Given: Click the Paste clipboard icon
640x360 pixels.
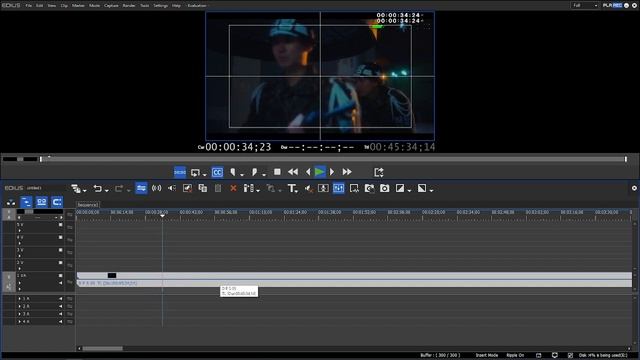Looking at the screenshot, I should coord(218,188).
